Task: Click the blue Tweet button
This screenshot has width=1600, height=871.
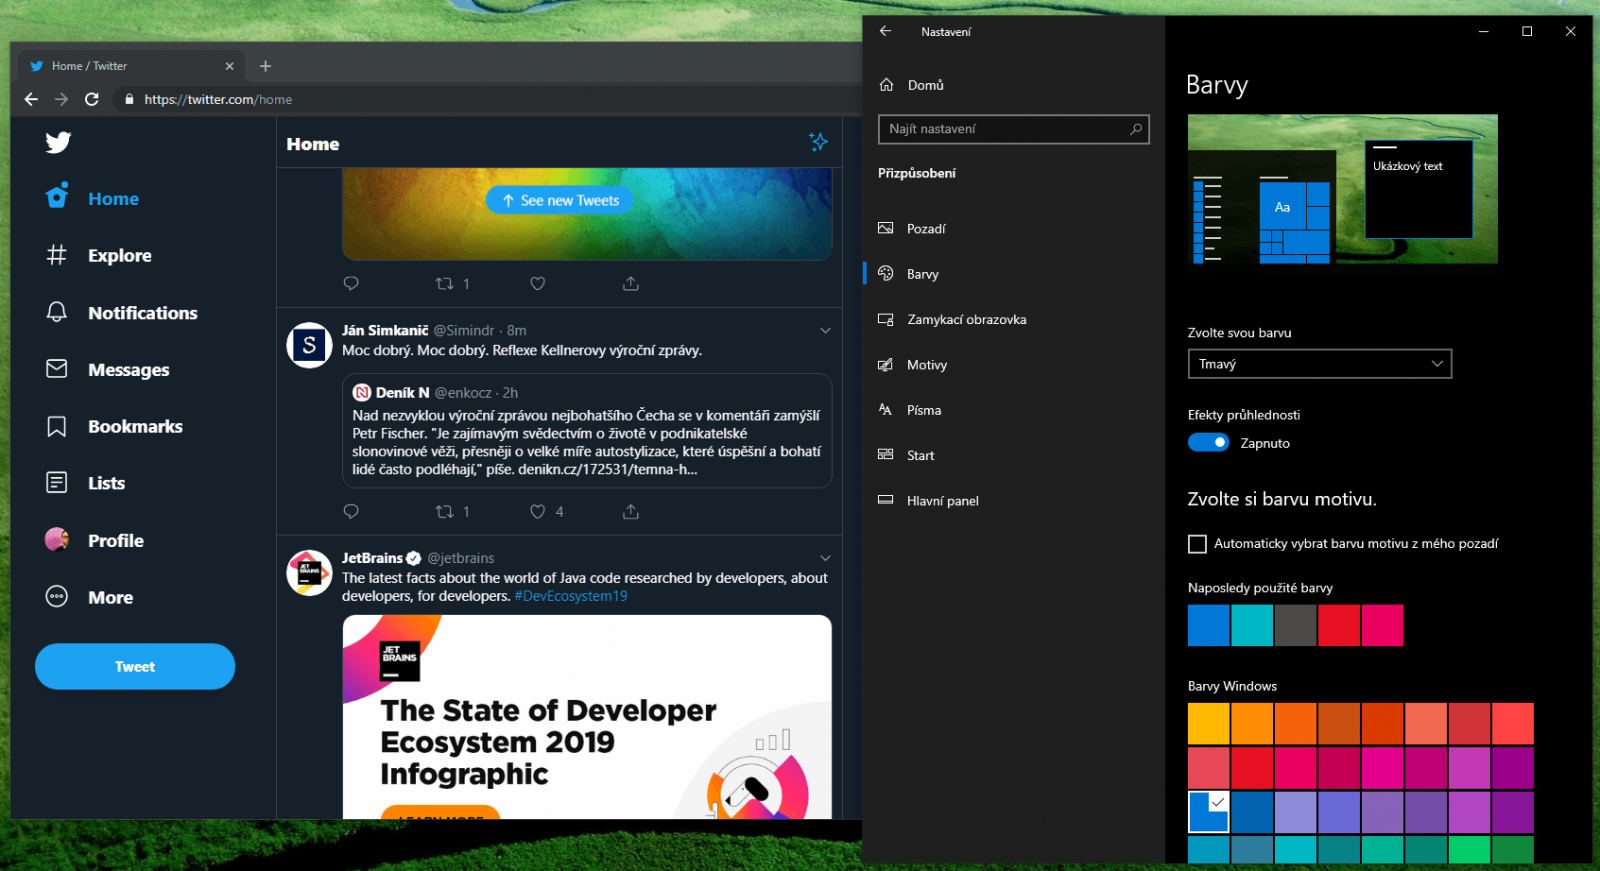Action: [x=135, y=666]
